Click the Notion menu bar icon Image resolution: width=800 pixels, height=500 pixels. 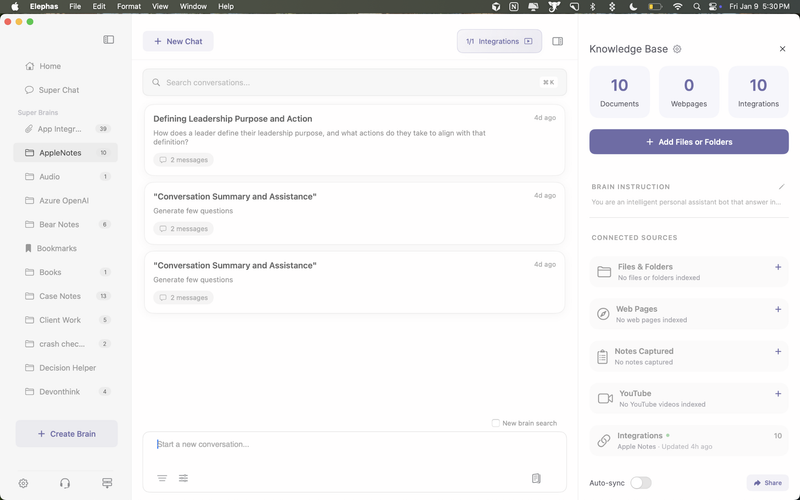pyautogui.click(x=514, y=7)
